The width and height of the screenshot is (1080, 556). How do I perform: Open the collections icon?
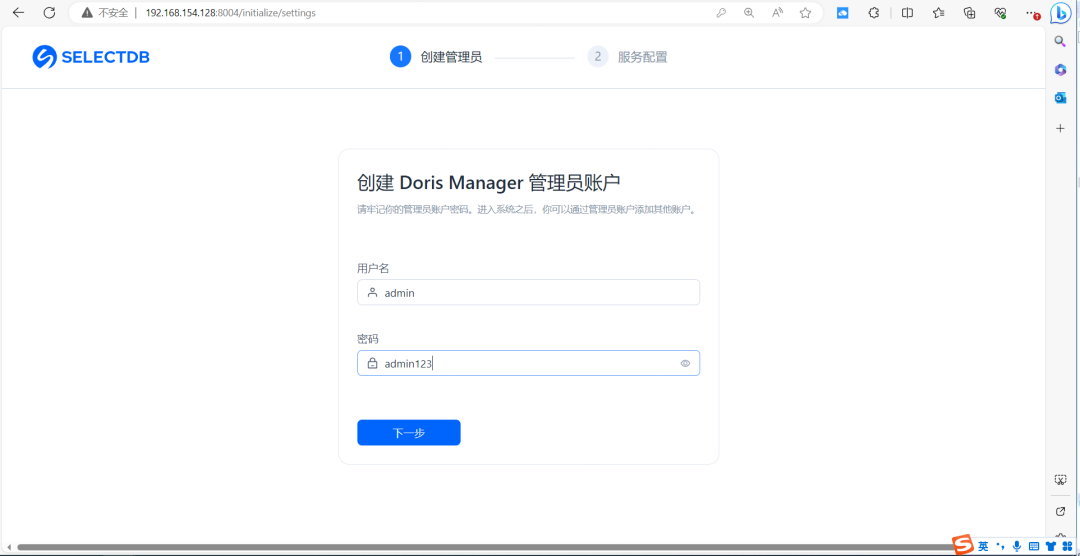point(970,12)
